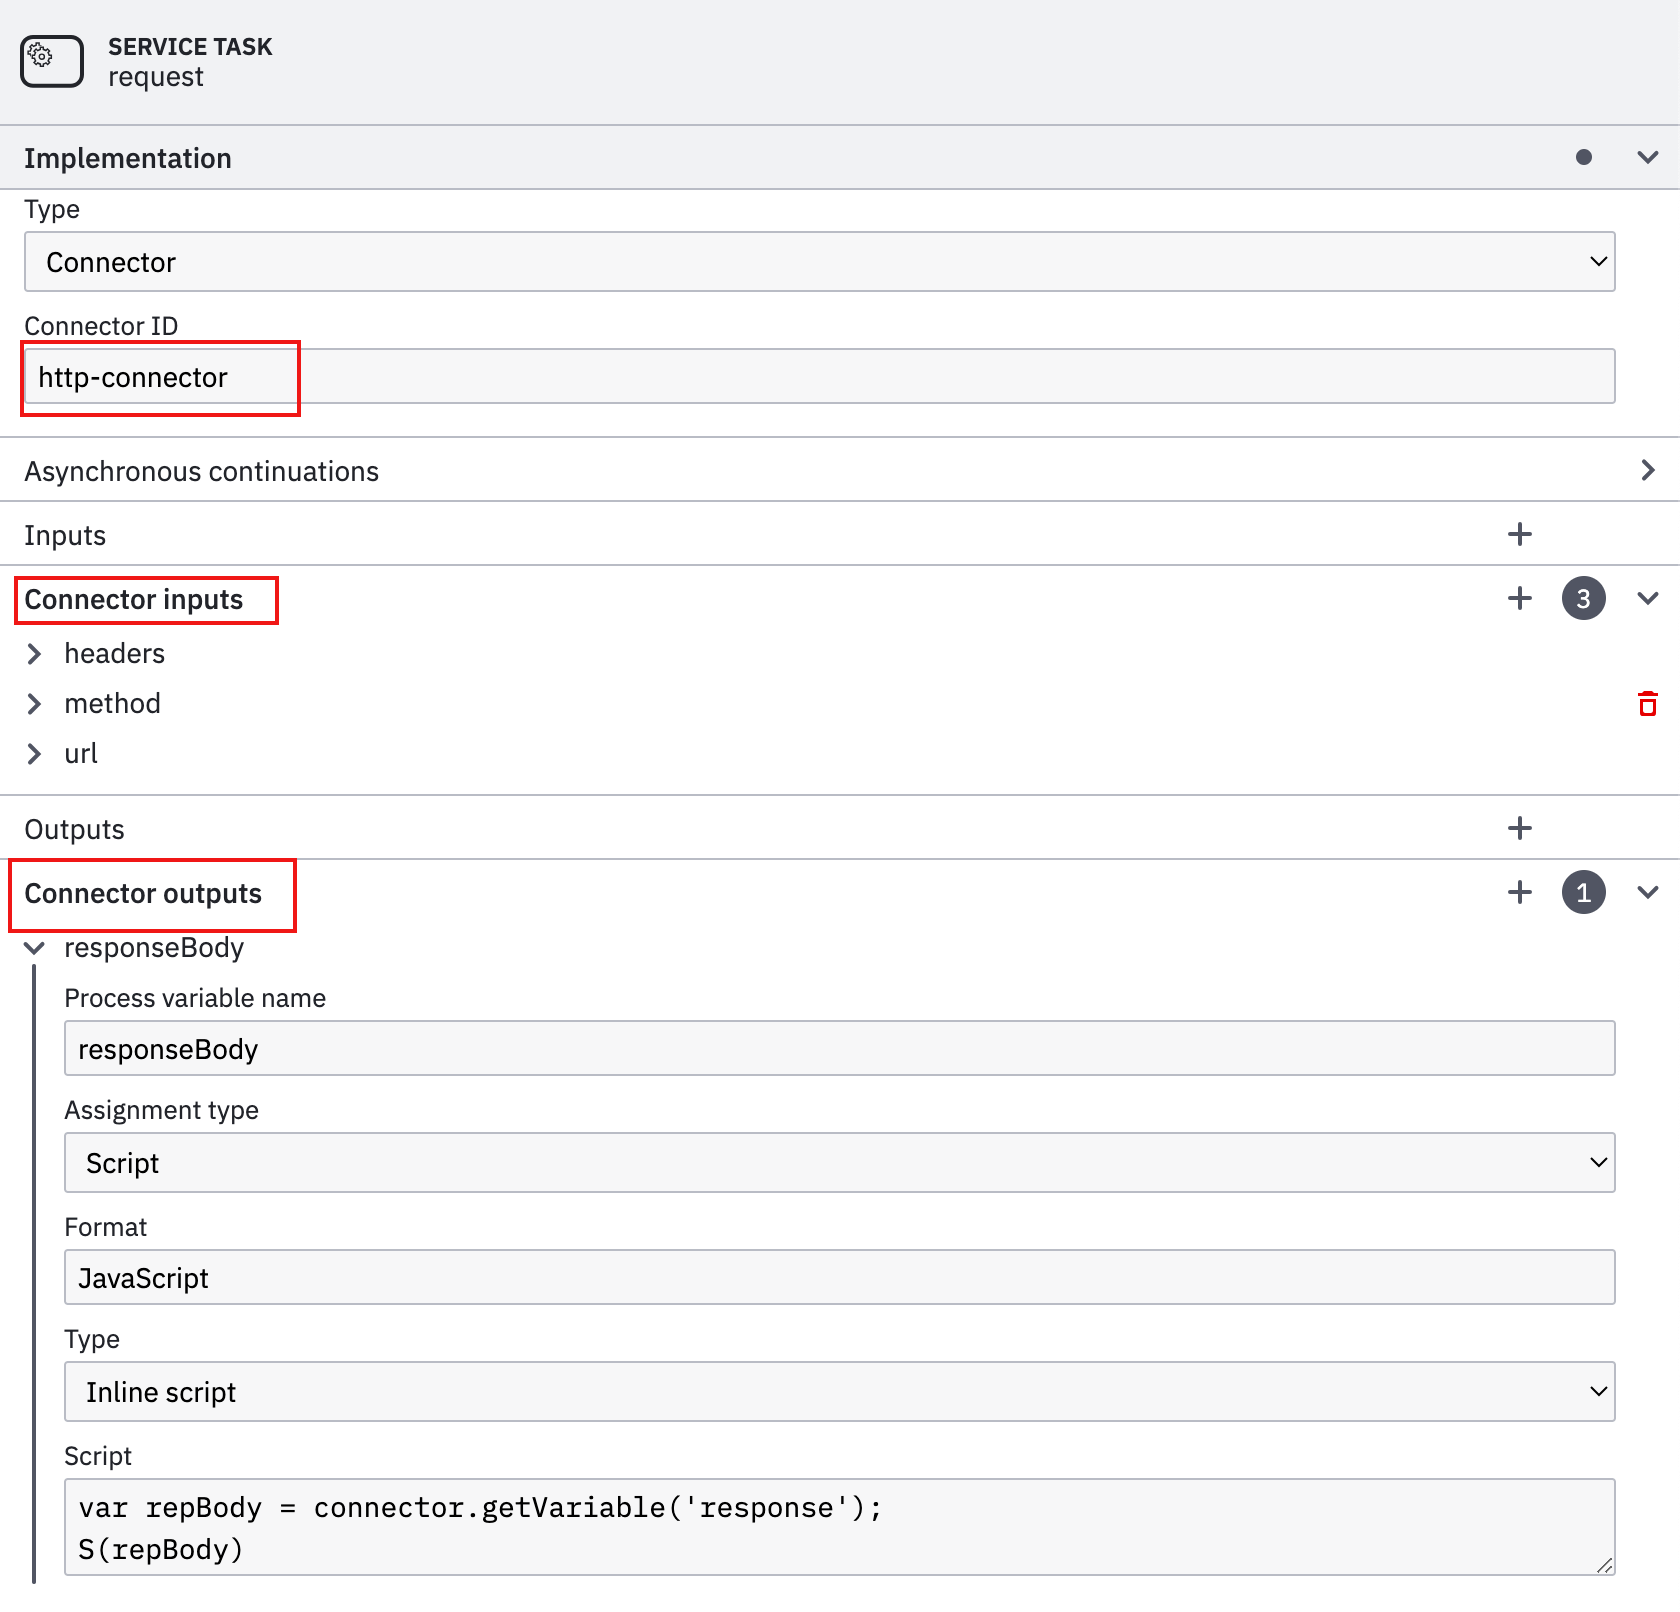Add a new Outputs entry
Viewport: 1680px width, 1612px height.
point(1520,828)
